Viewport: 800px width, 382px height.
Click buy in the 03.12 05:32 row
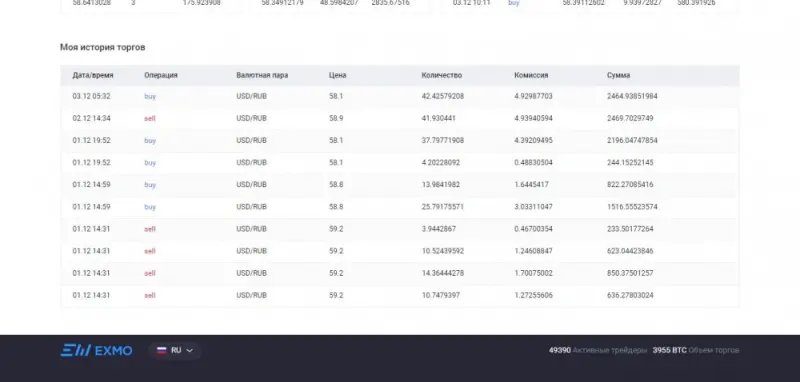tap(150, 96)
